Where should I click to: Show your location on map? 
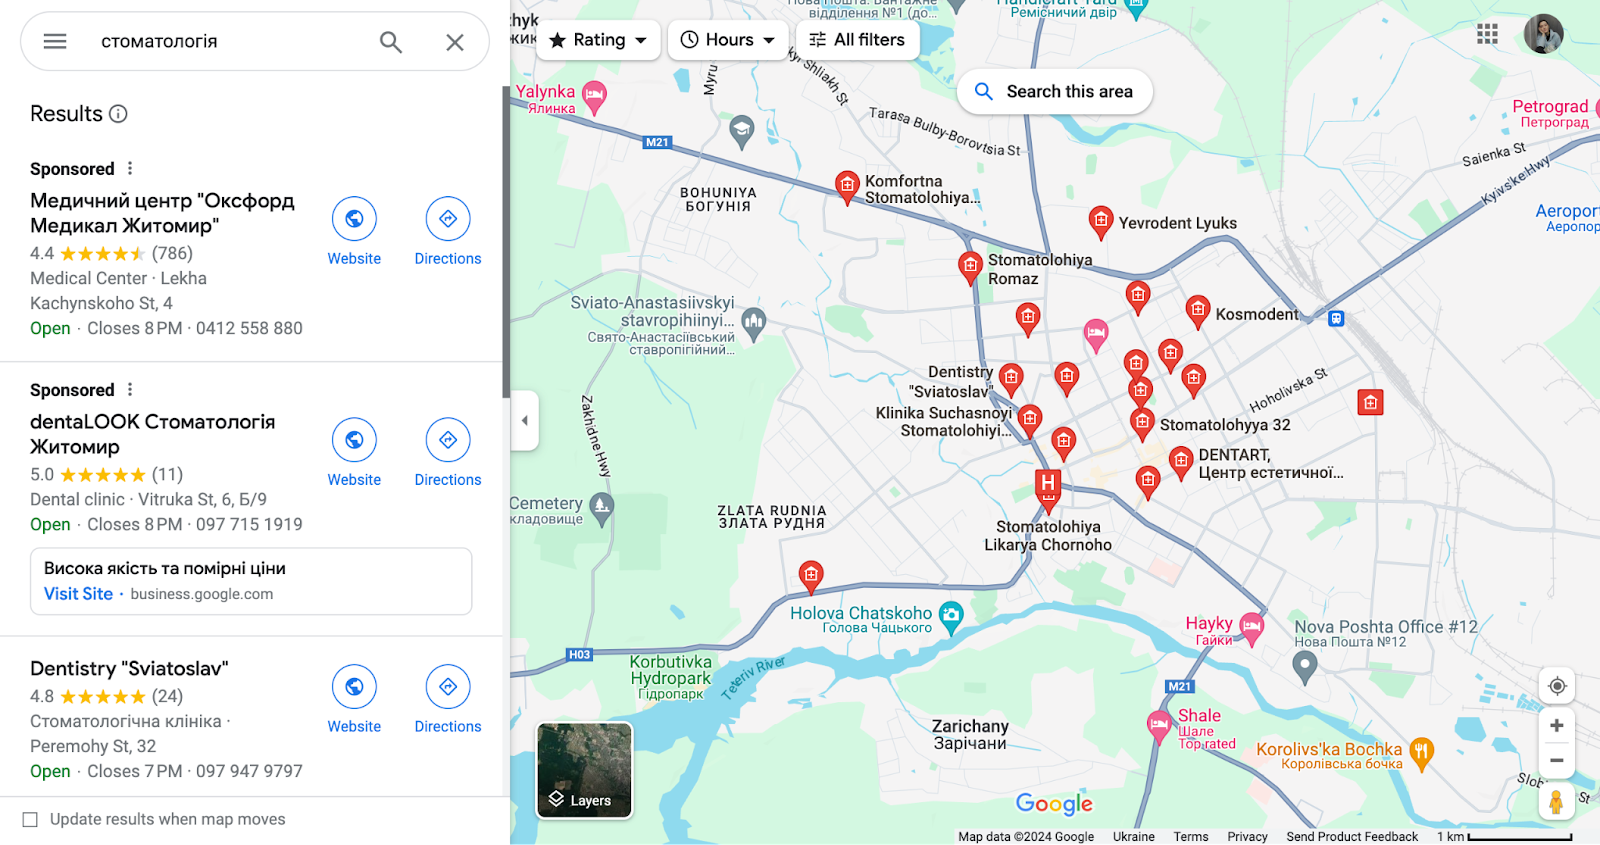point(1556,686)
